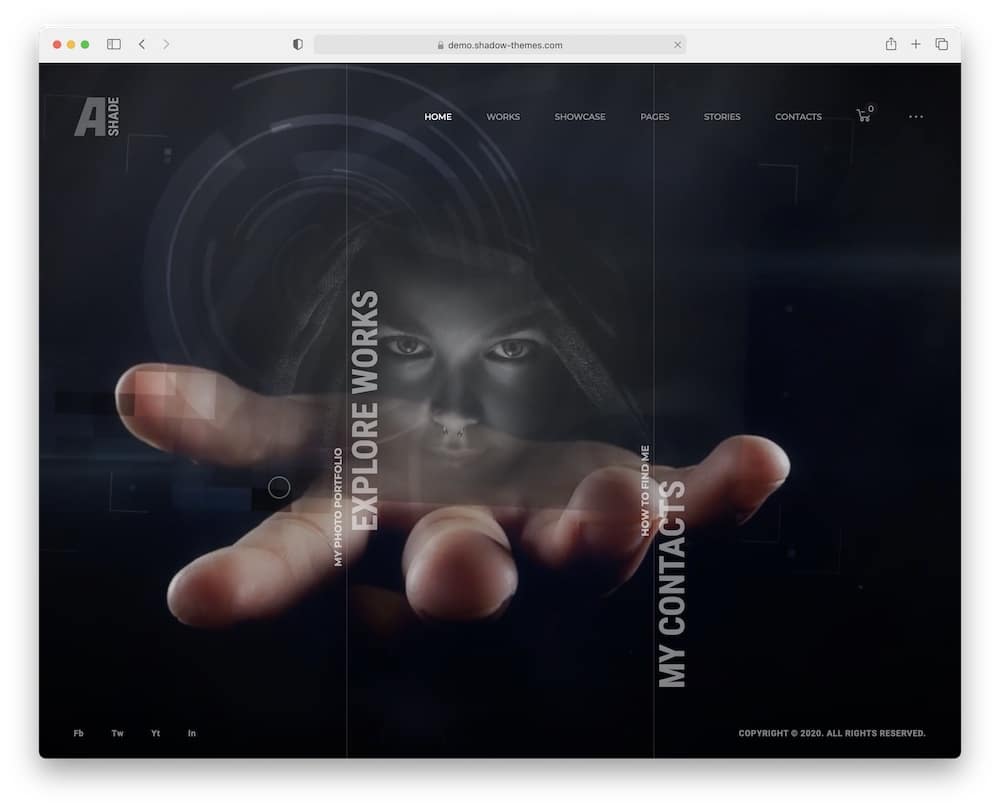The height and width of the screenshot is (810, 1000).
Task: Click the EXPLORE WORKS vertical link
Action: 365,411
